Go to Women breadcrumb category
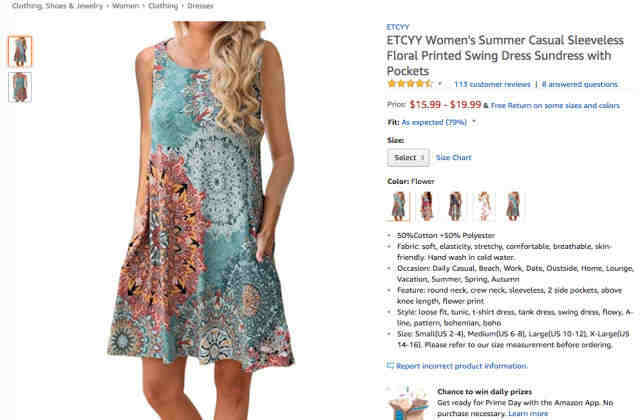This screenshot has height=420, width=640. (x=125, y=6)
